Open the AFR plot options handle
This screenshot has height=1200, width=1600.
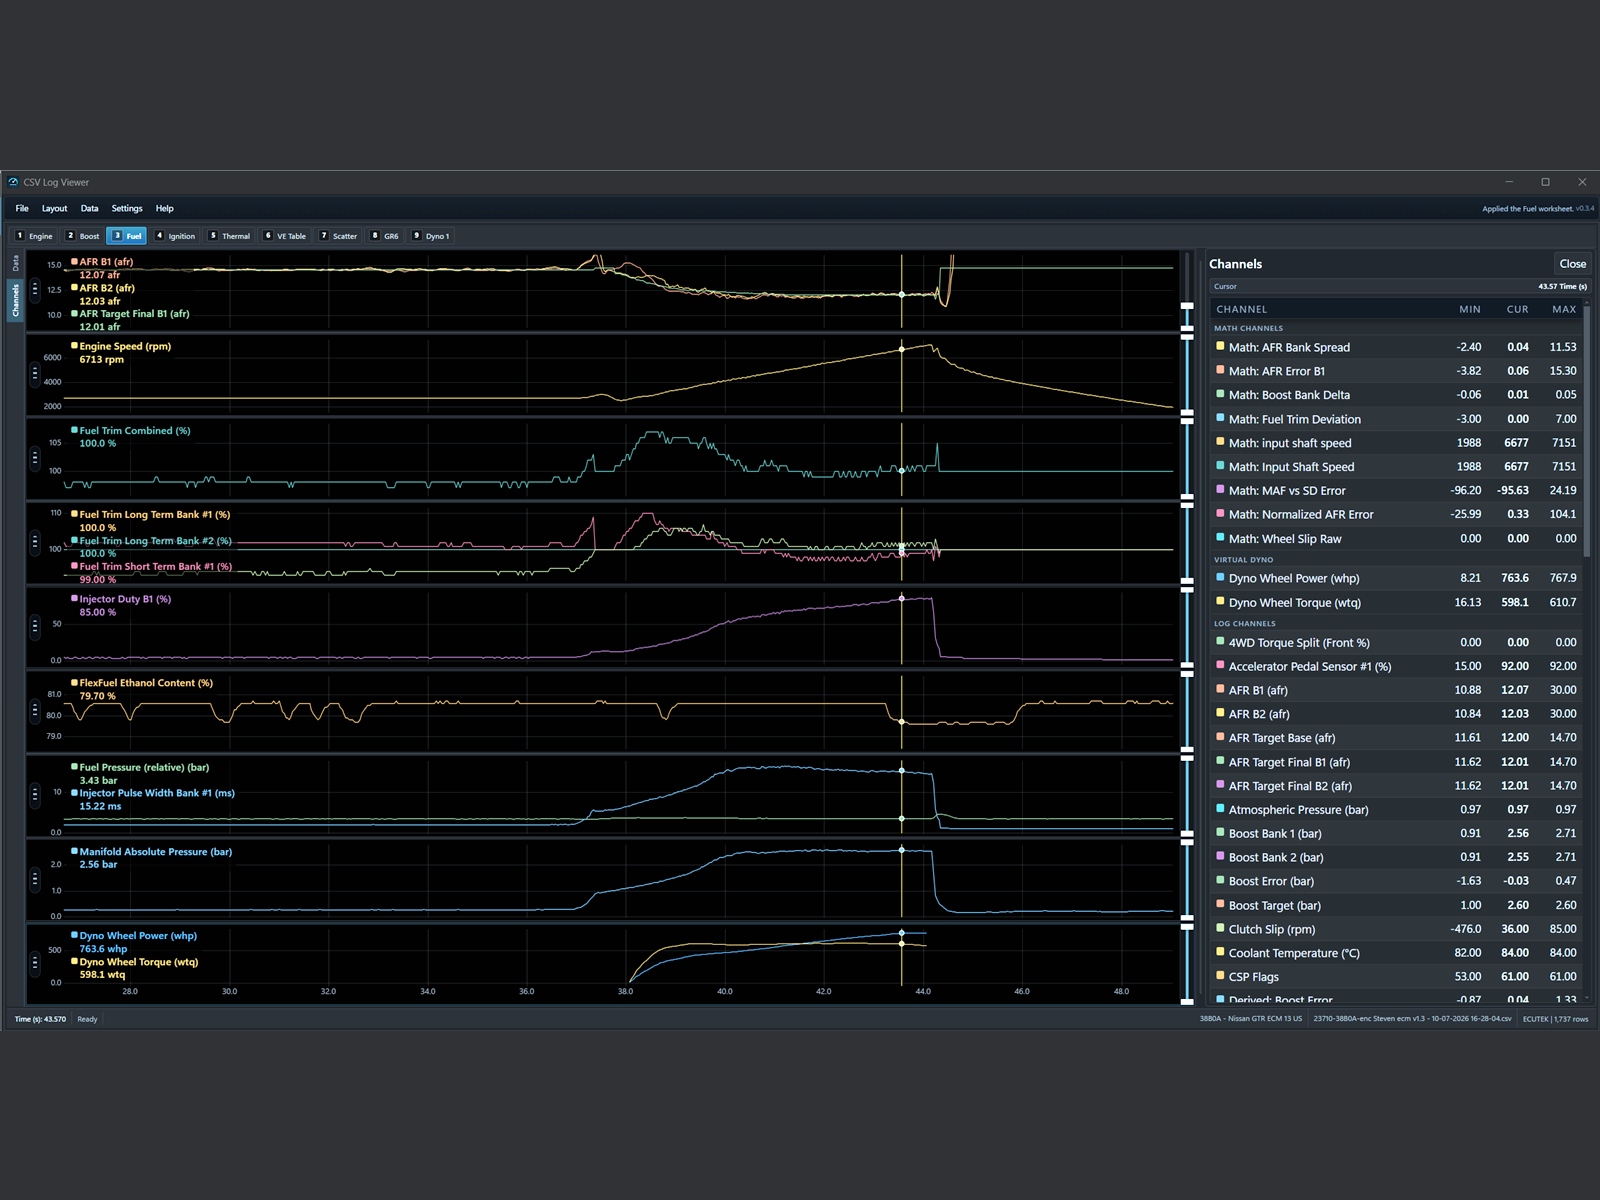click(35, 290)
